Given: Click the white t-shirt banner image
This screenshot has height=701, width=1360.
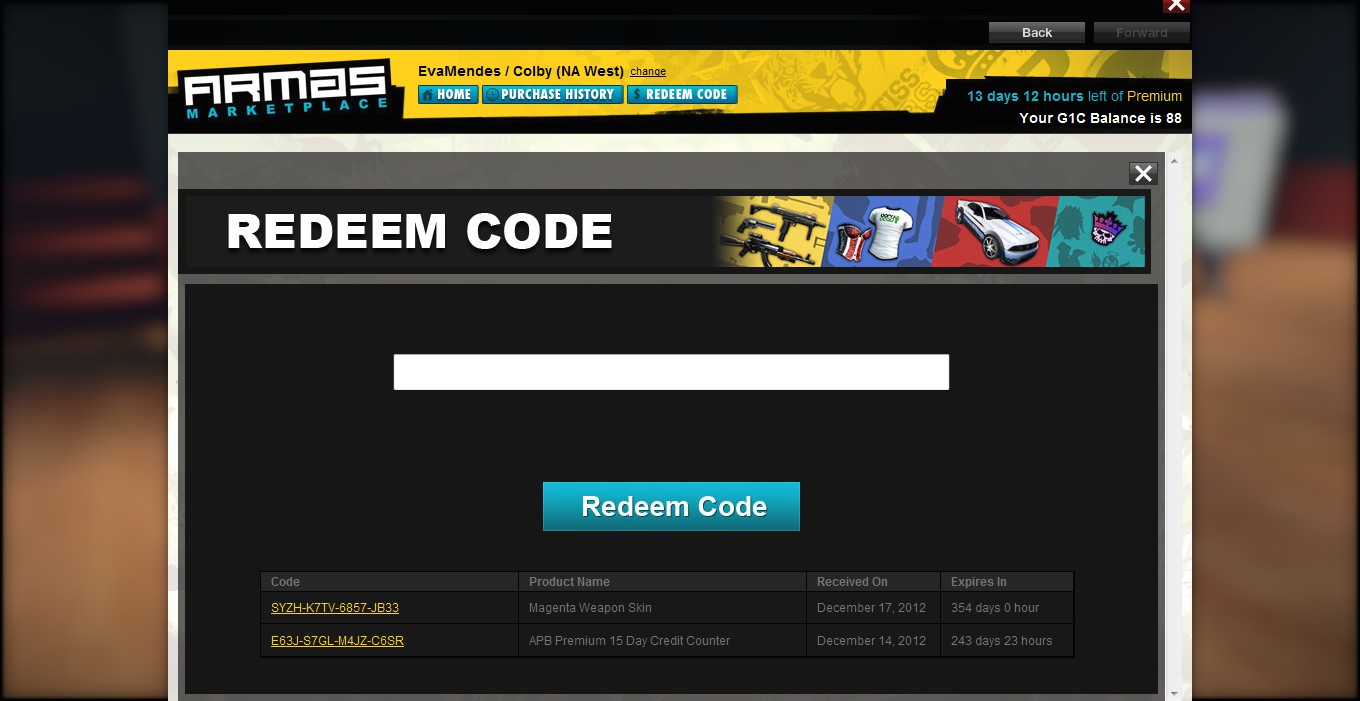Looking at the screenshot, I should pyautogui.click(x=885, y=231).
